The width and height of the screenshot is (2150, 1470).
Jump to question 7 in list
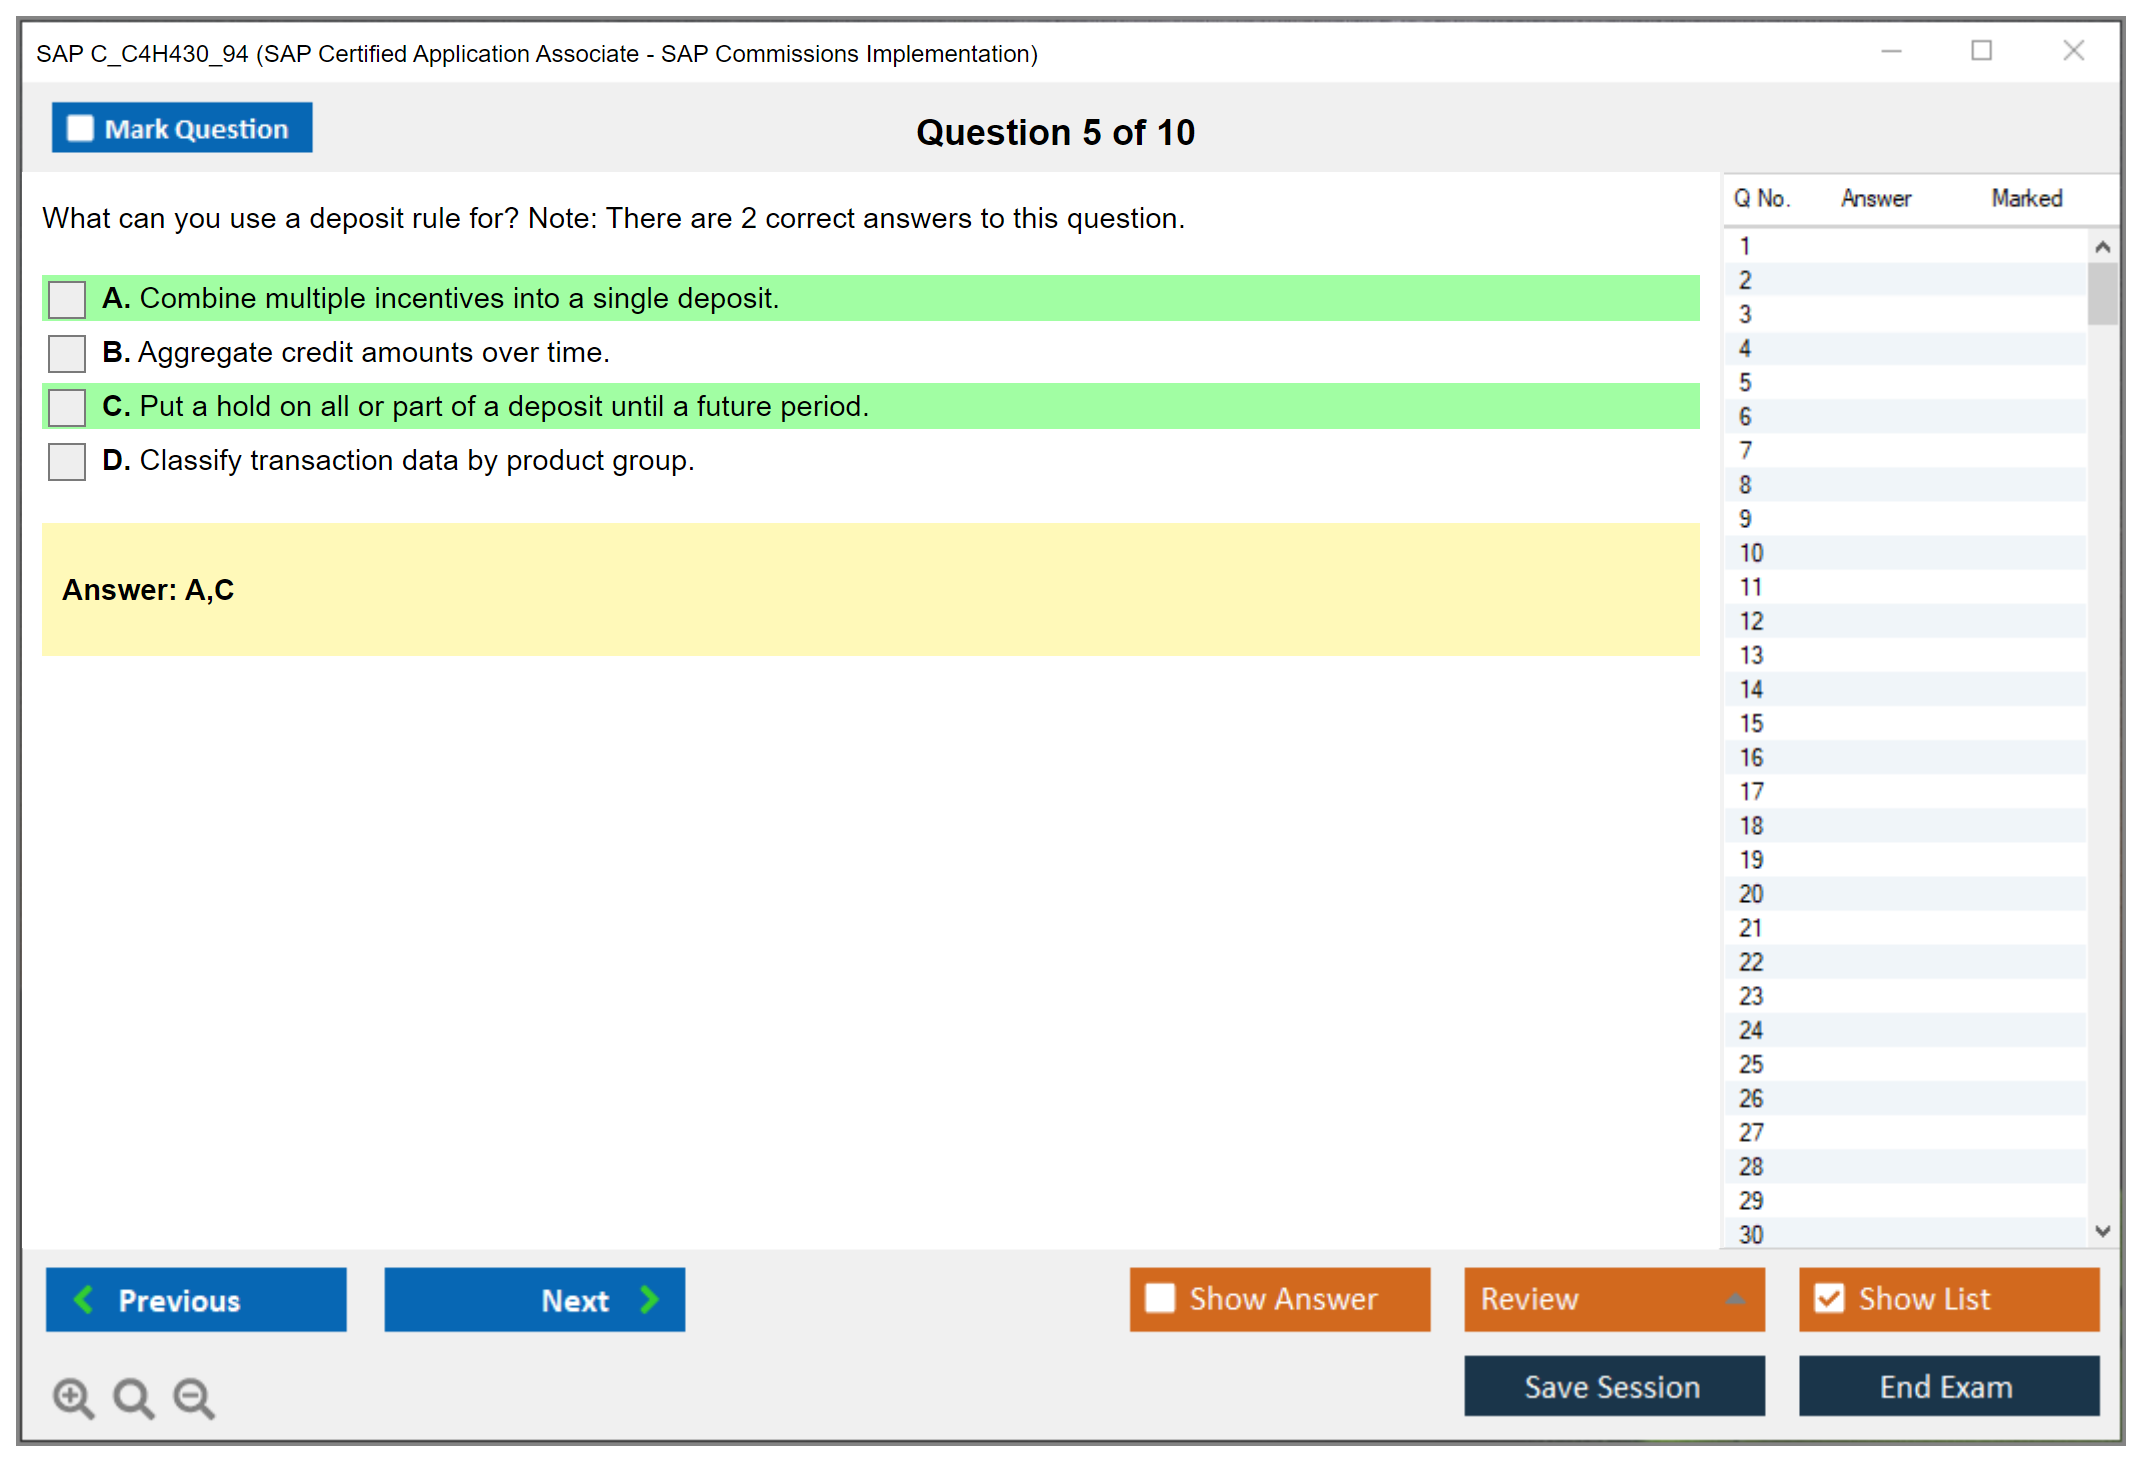coord(1745,451)
